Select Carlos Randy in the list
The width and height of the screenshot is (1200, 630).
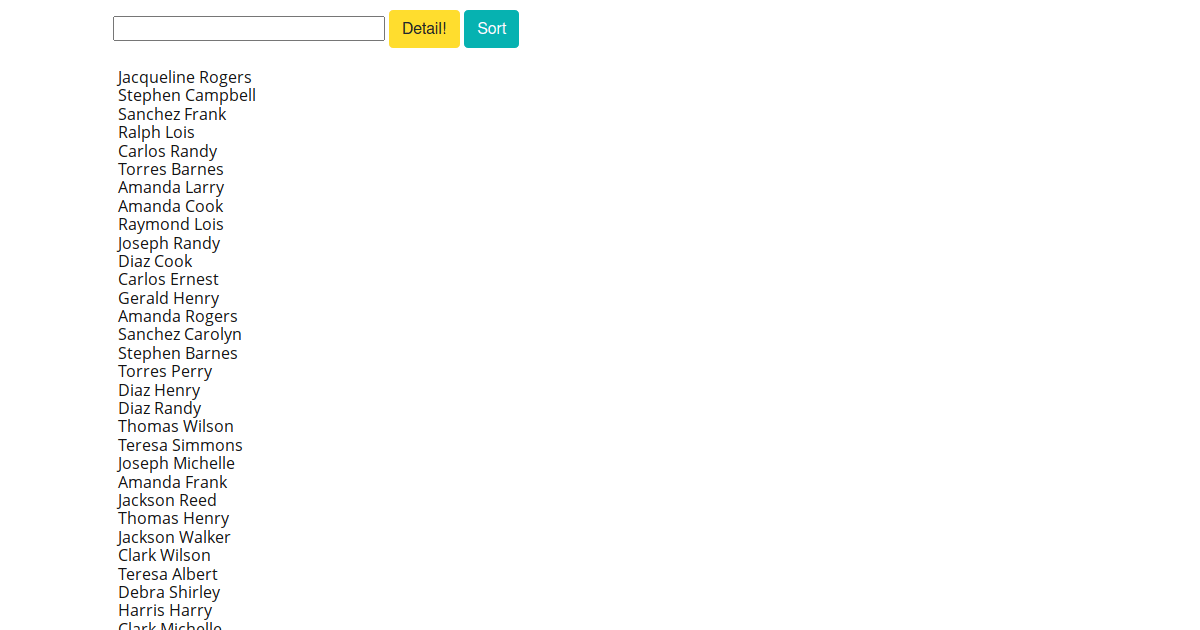click(x=168, y=151)
